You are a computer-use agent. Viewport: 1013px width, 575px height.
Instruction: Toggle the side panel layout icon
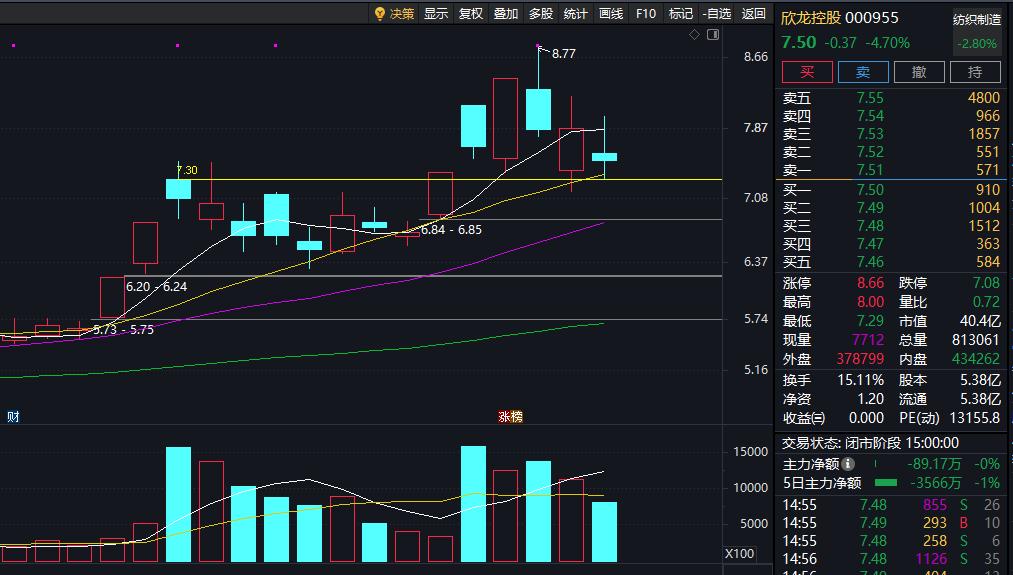pos(713,34)
